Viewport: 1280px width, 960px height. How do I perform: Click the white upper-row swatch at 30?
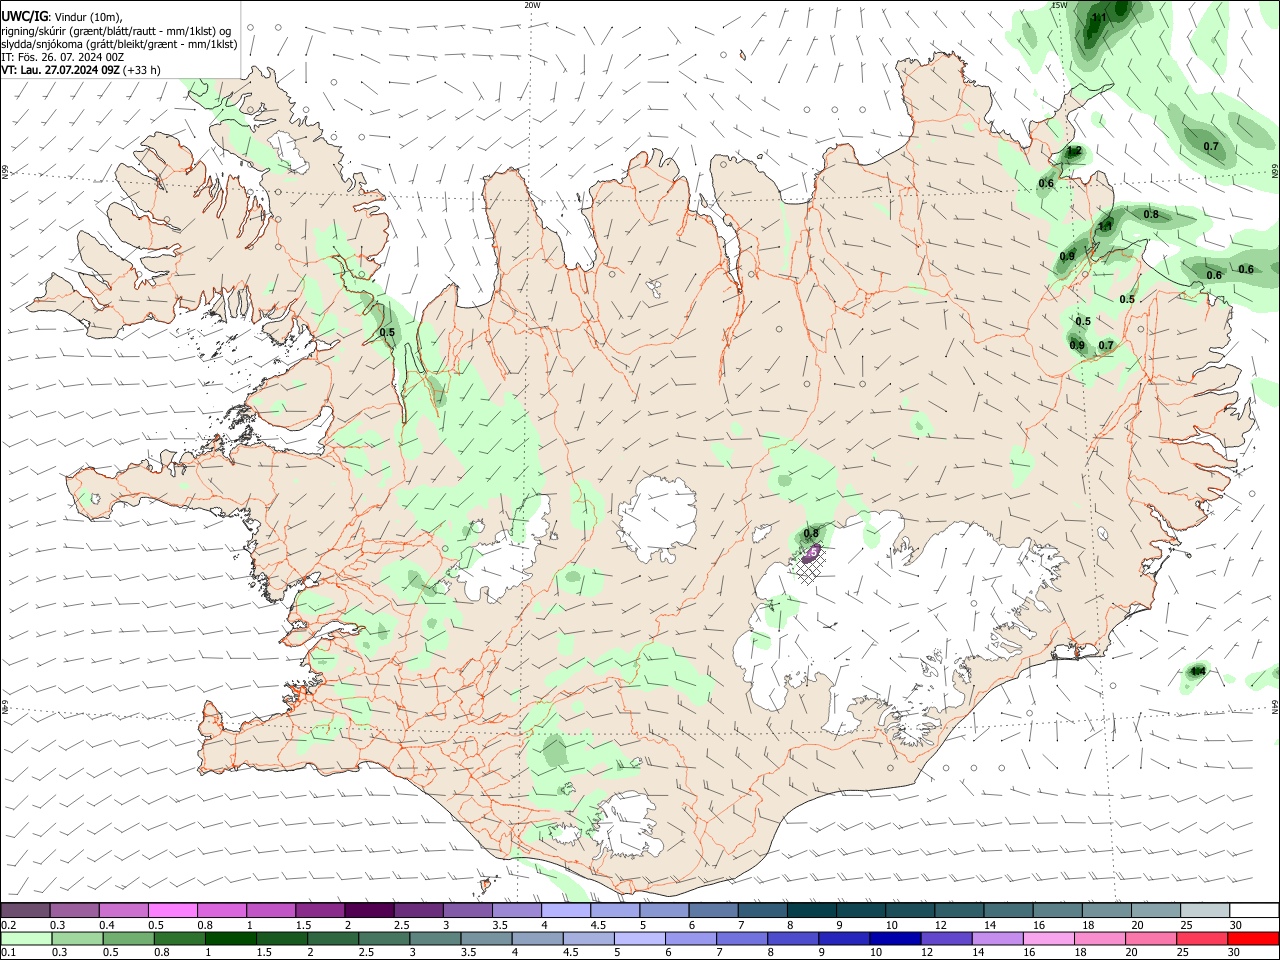point(1255,911)
